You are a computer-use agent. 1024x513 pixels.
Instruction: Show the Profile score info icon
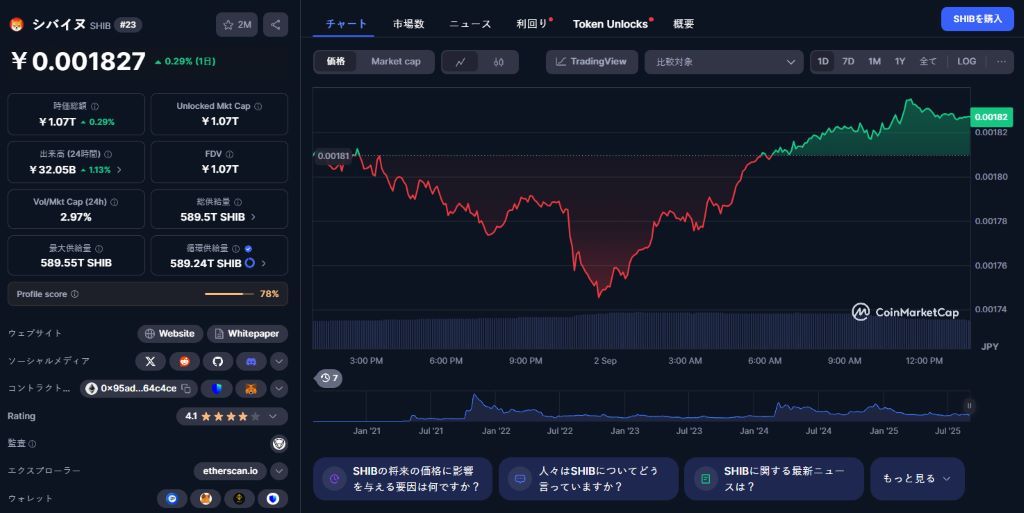coord(74,294)
